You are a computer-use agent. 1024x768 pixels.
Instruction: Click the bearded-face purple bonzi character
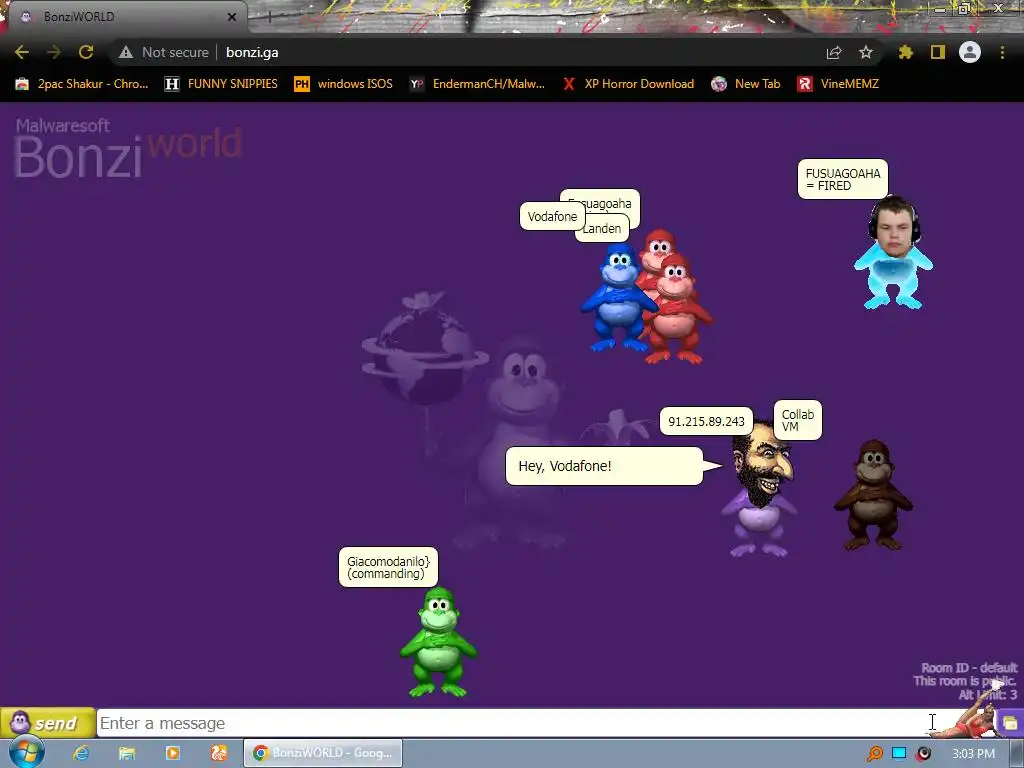[760, 490]
